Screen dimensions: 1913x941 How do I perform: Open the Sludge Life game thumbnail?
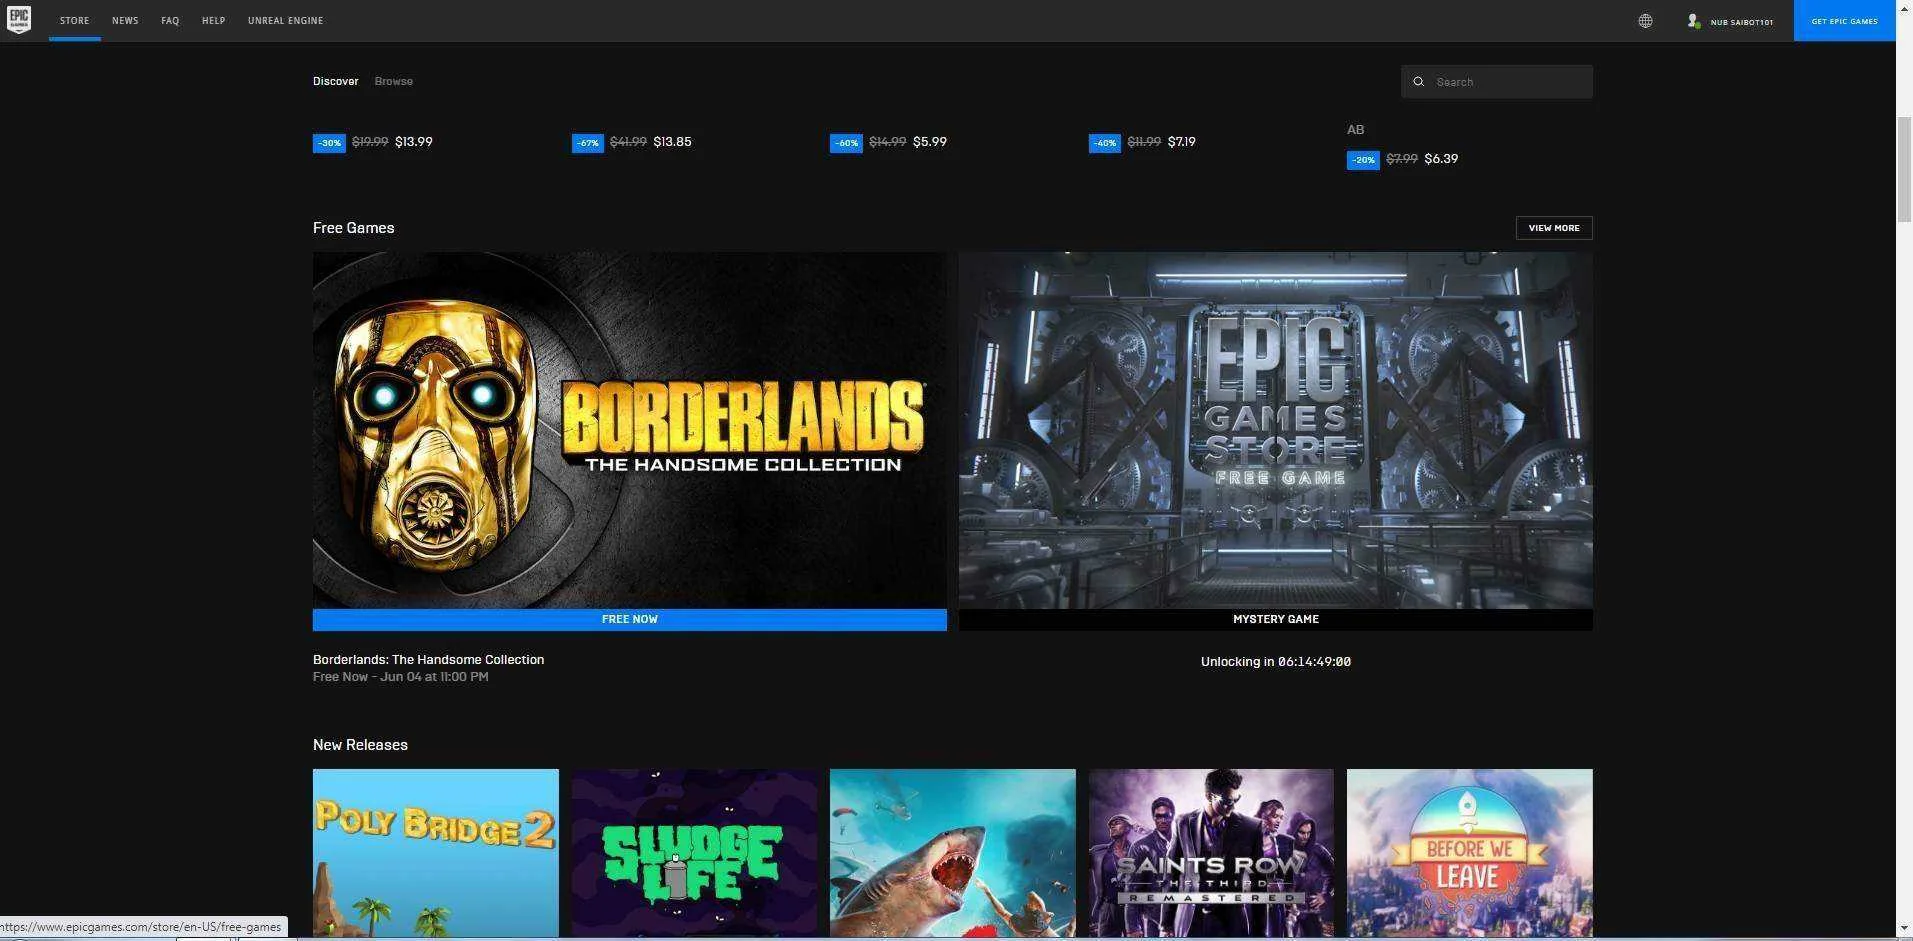[x=694, y=853]
